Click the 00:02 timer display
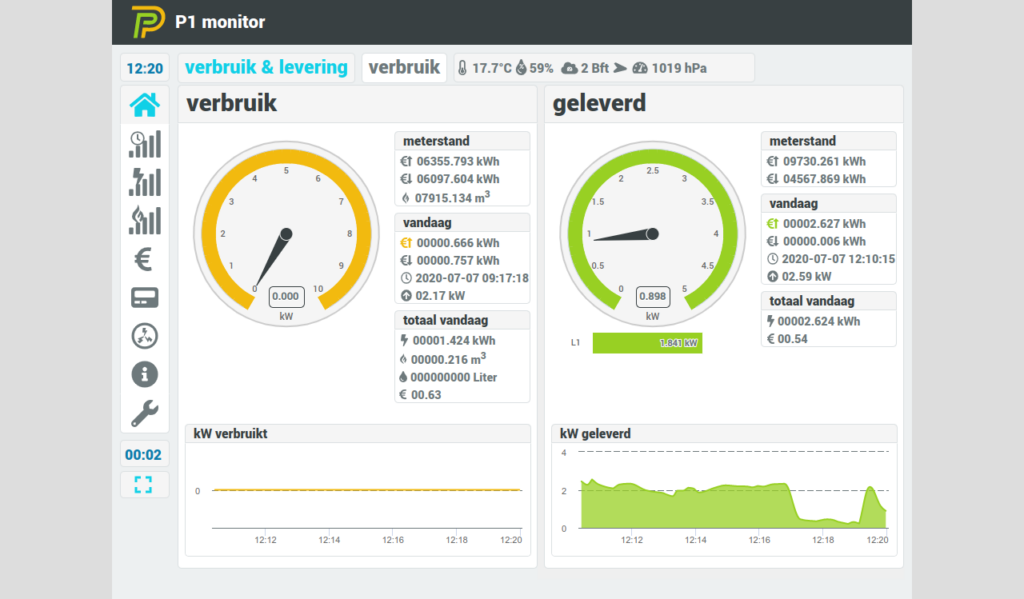This screenshot has height=599, width=1024. coord(144,455)
